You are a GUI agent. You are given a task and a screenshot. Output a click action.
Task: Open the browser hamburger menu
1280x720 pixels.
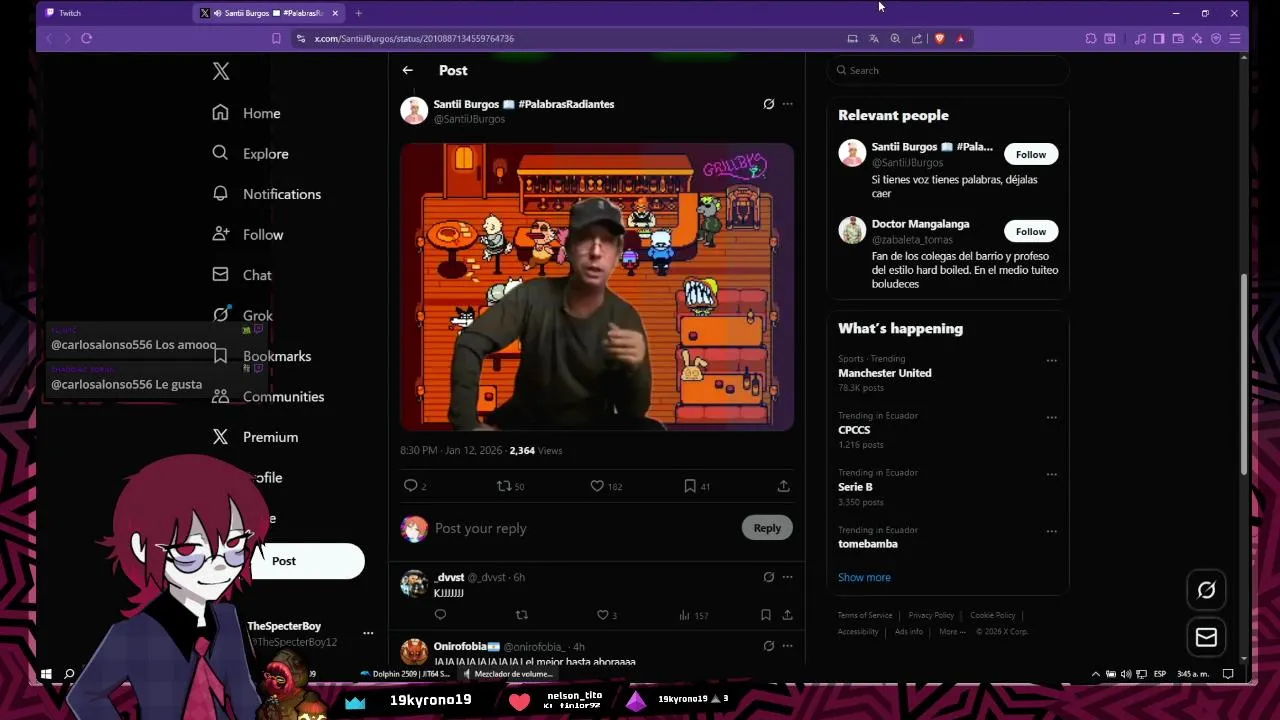(1235, 38)
